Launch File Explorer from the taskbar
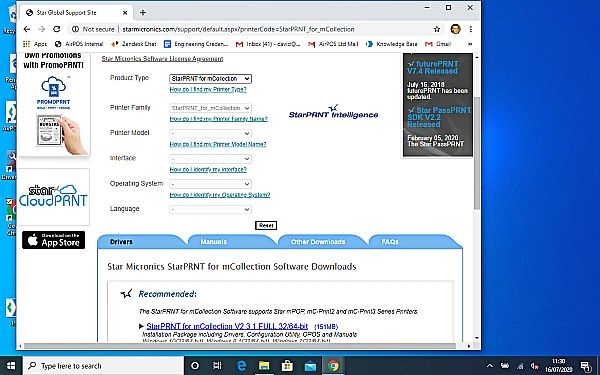Image resolution: width=600 pixels, height=375 pixels. point(264,366)
